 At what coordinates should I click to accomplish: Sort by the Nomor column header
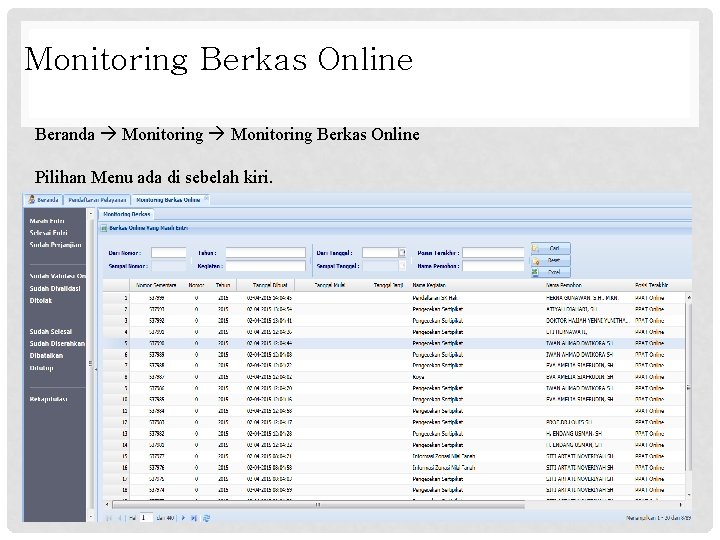[196, 285]
